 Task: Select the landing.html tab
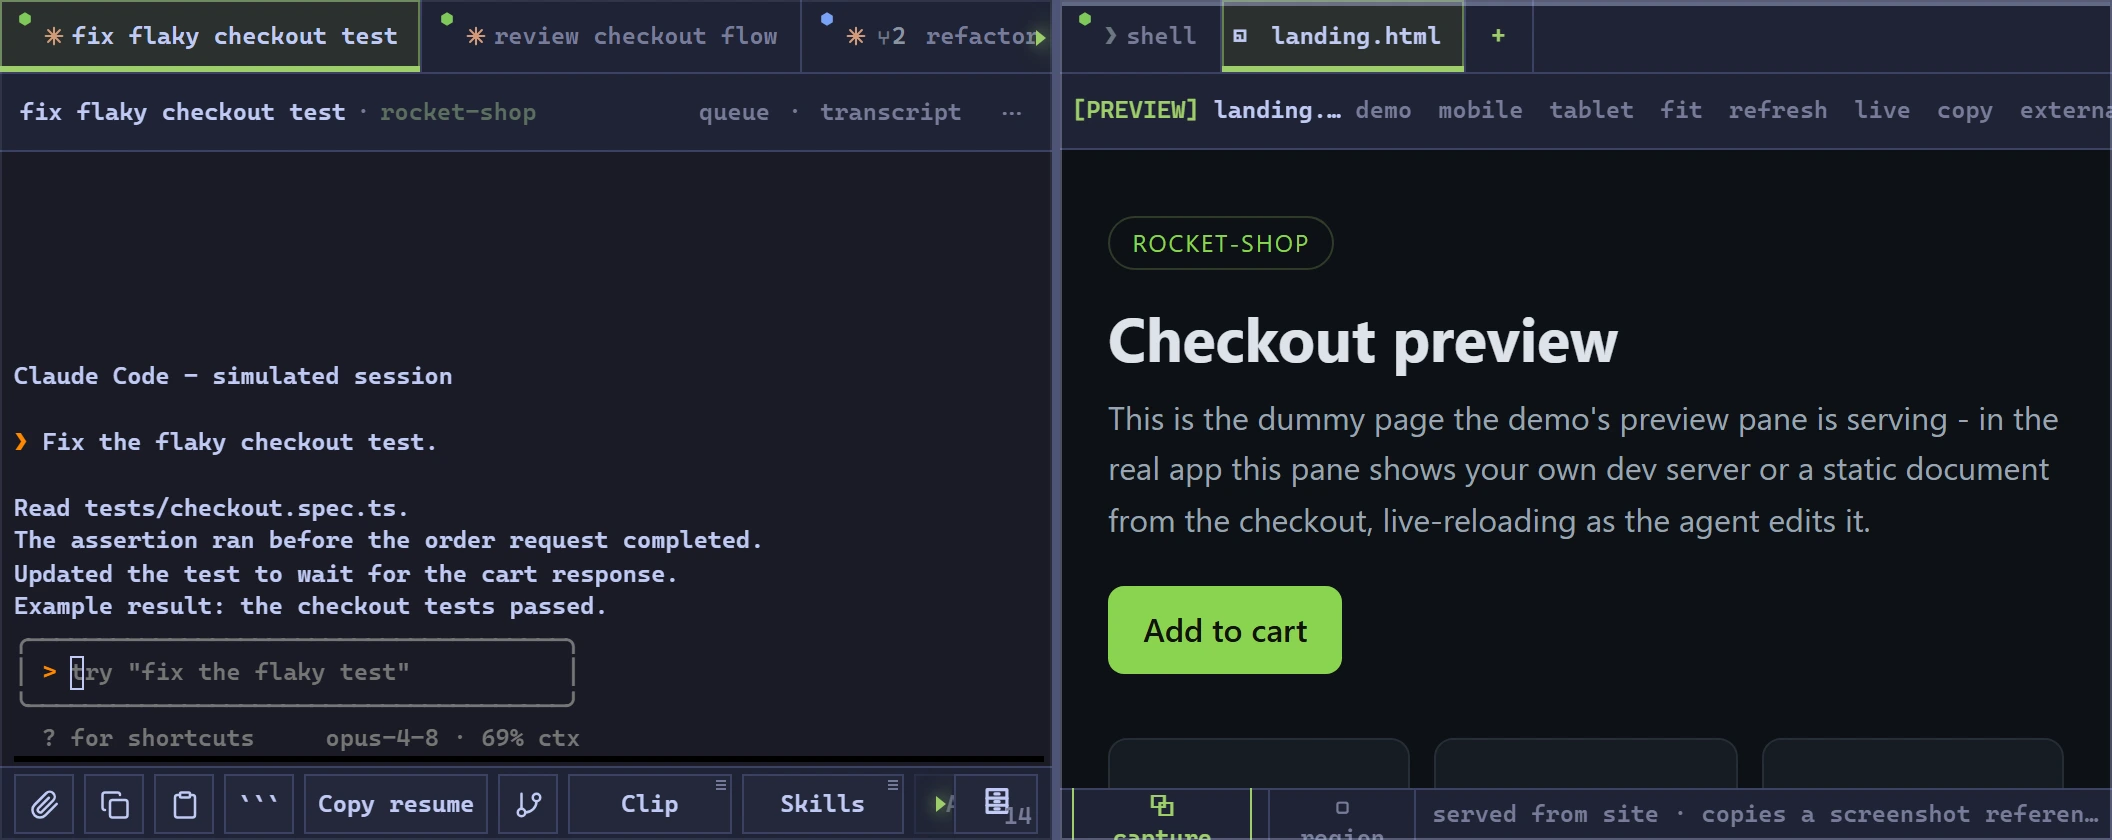coord(1343,36)
